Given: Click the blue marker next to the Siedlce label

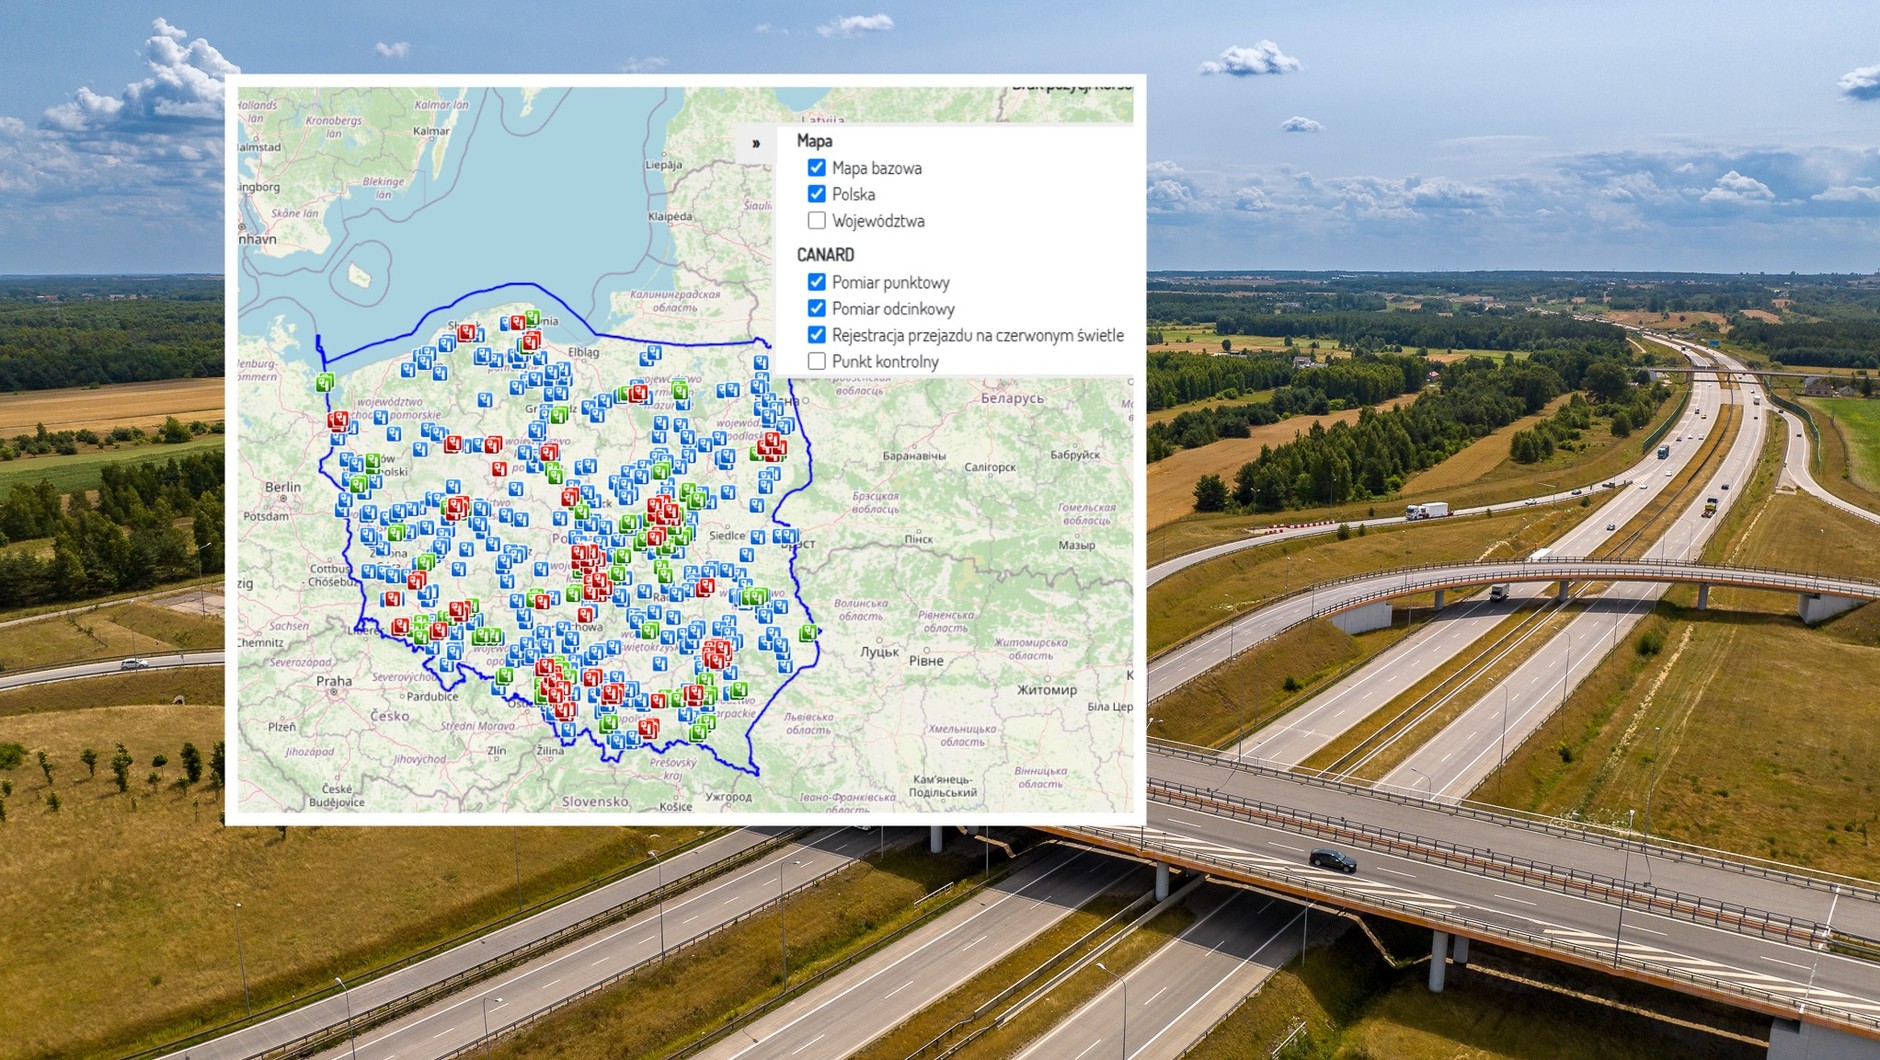Looking at the screenshot, I should tap(758, 537).
